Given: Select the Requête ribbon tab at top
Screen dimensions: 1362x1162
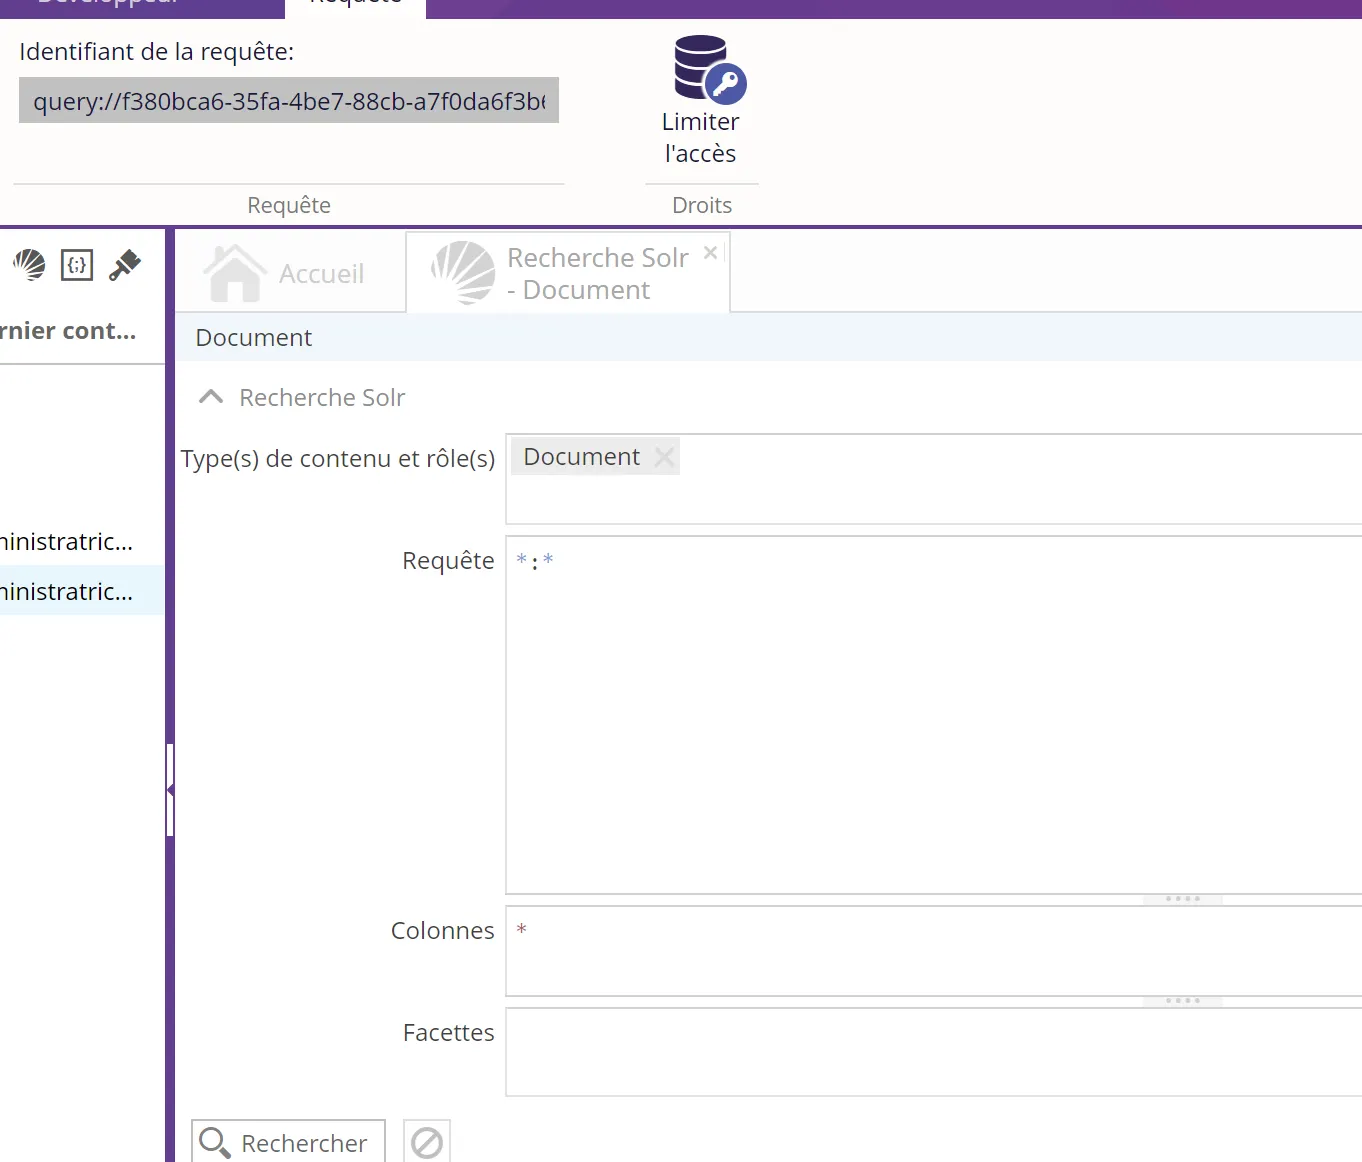Looking at the screenshot, I should tap(355, 5).
